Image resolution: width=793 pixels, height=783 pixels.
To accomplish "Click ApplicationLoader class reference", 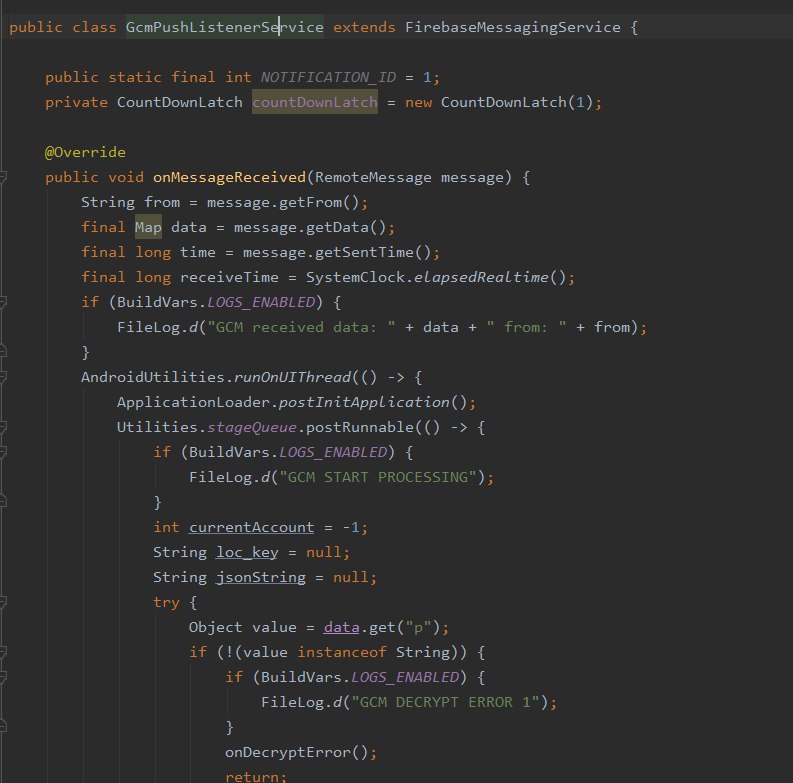I will (193, 402).
